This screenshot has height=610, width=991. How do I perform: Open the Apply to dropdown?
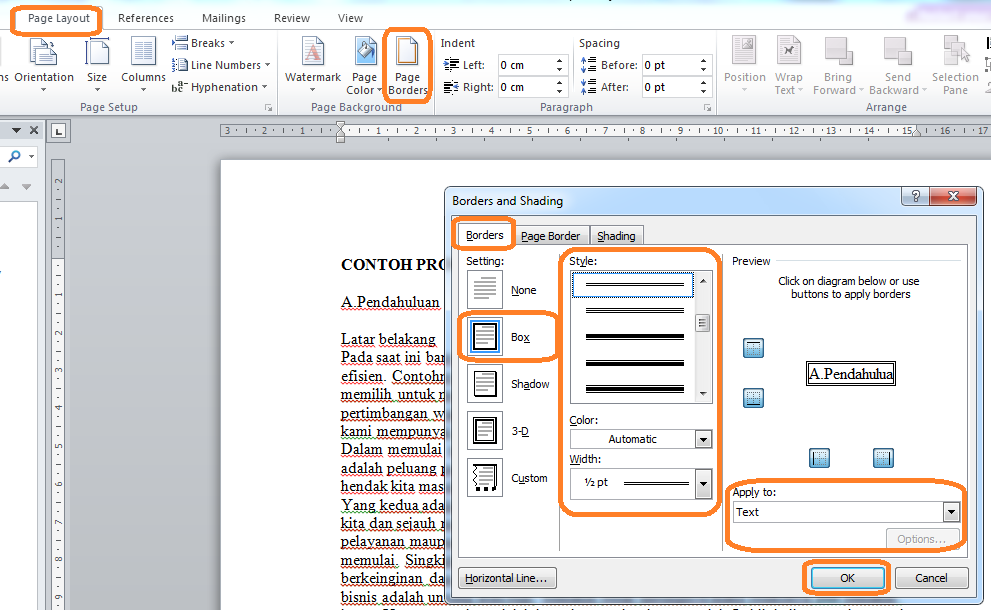coord(950,511)
